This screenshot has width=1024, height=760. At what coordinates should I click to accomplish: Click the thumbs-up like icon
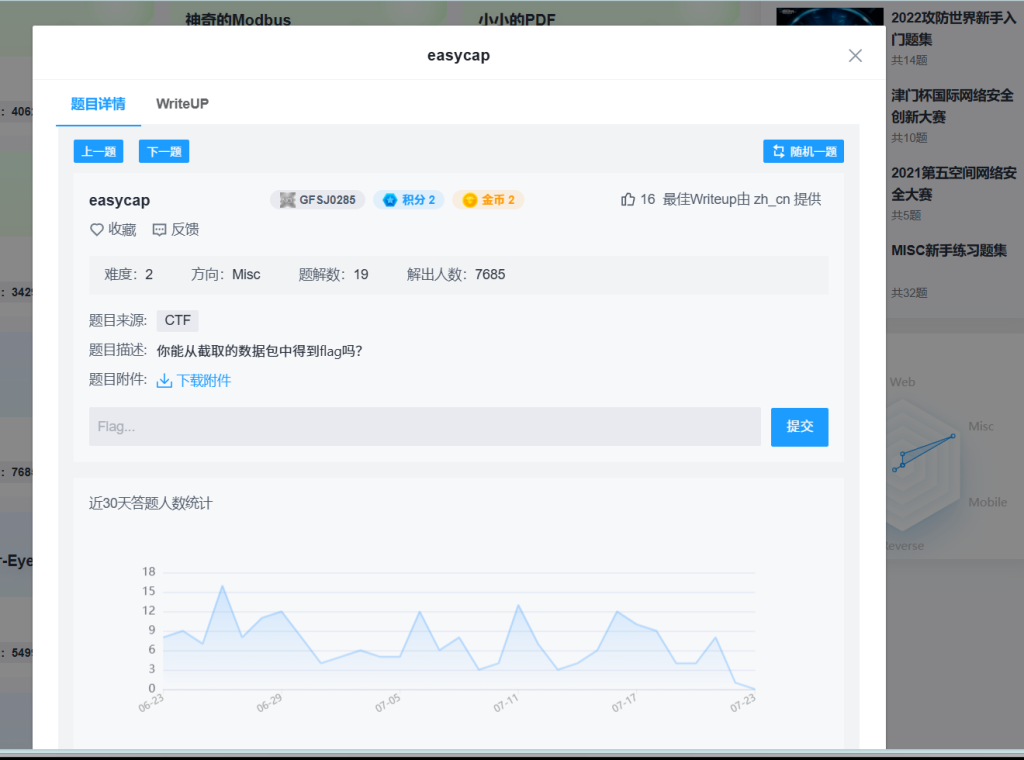[628, 200]
